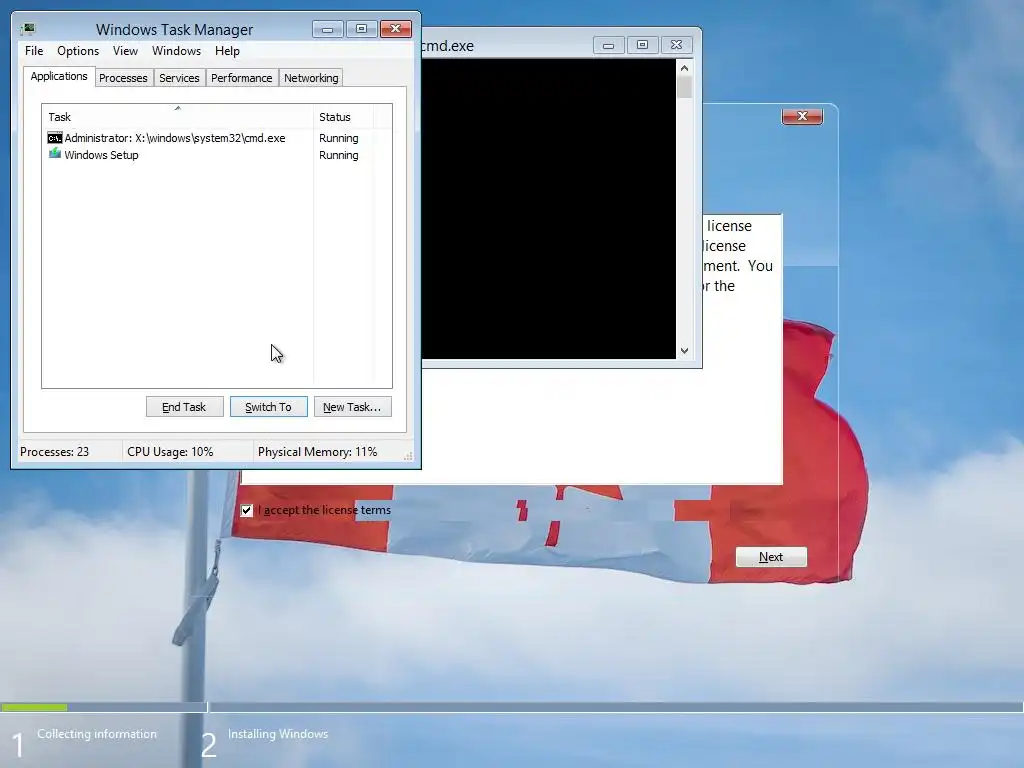Click the Running status for Windows Setup

click(338, 155)
